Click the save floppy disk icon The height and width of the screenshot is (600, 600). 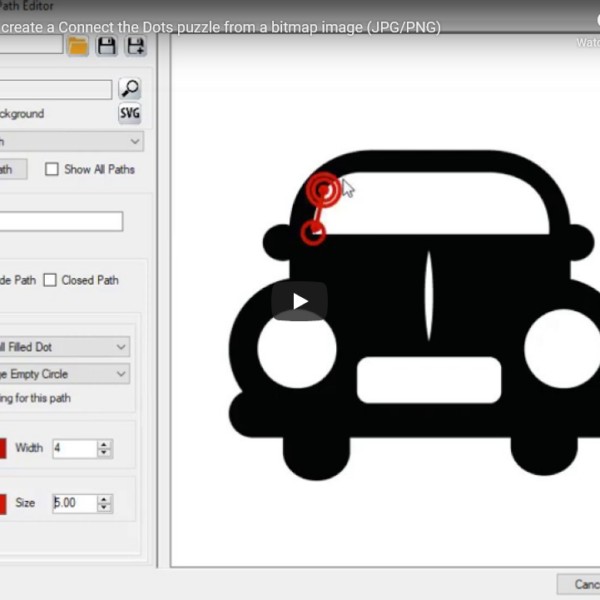[x=107, y=45]
